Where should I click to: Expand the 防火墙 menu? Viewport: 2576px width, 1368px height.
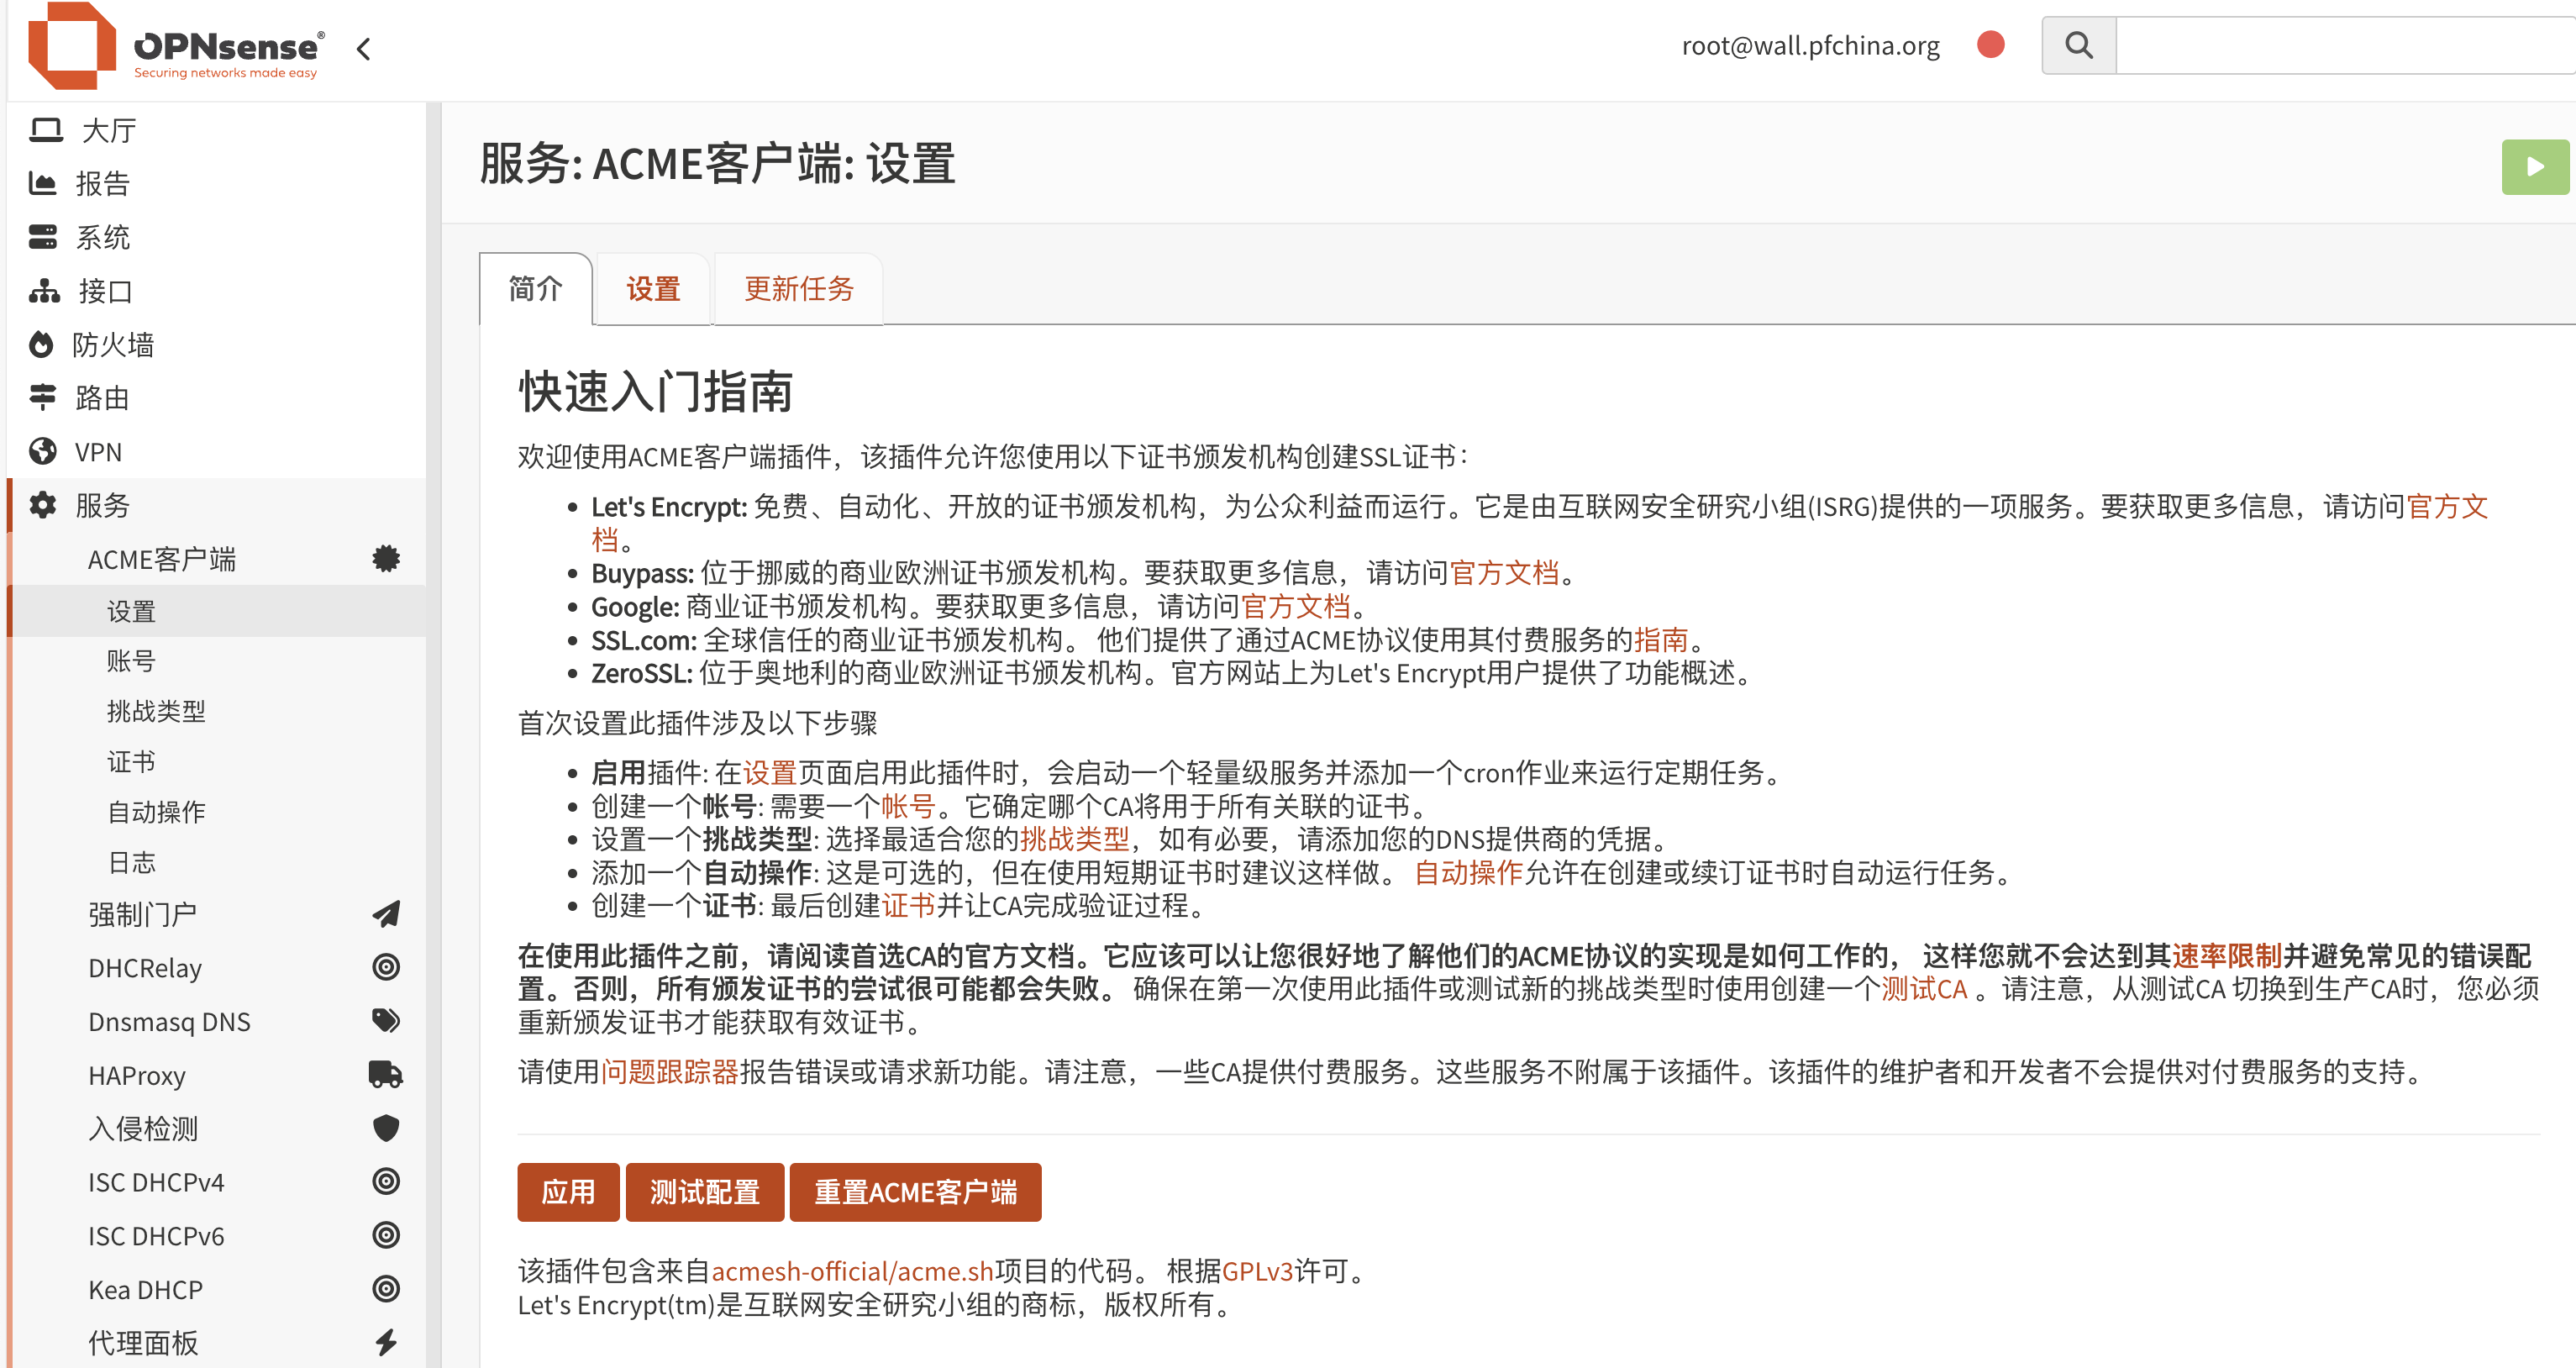(113, 345)
